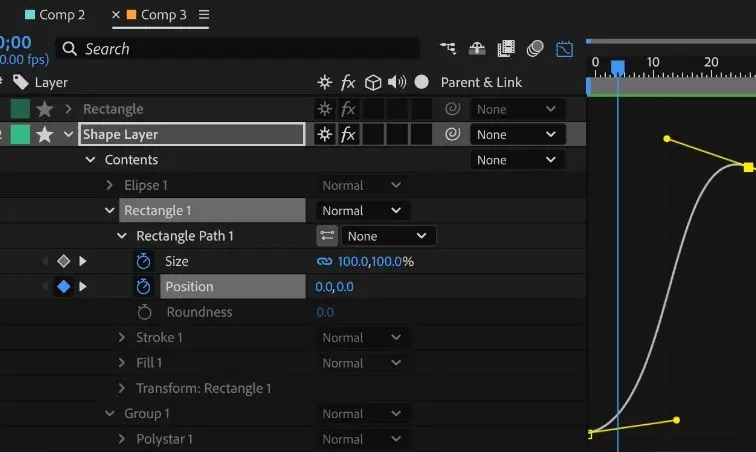Image resolution: width=756 pixels, height=452 pixels.
Task: Enable frame blending icon in toolbar
Action: [x=506, y=48]
